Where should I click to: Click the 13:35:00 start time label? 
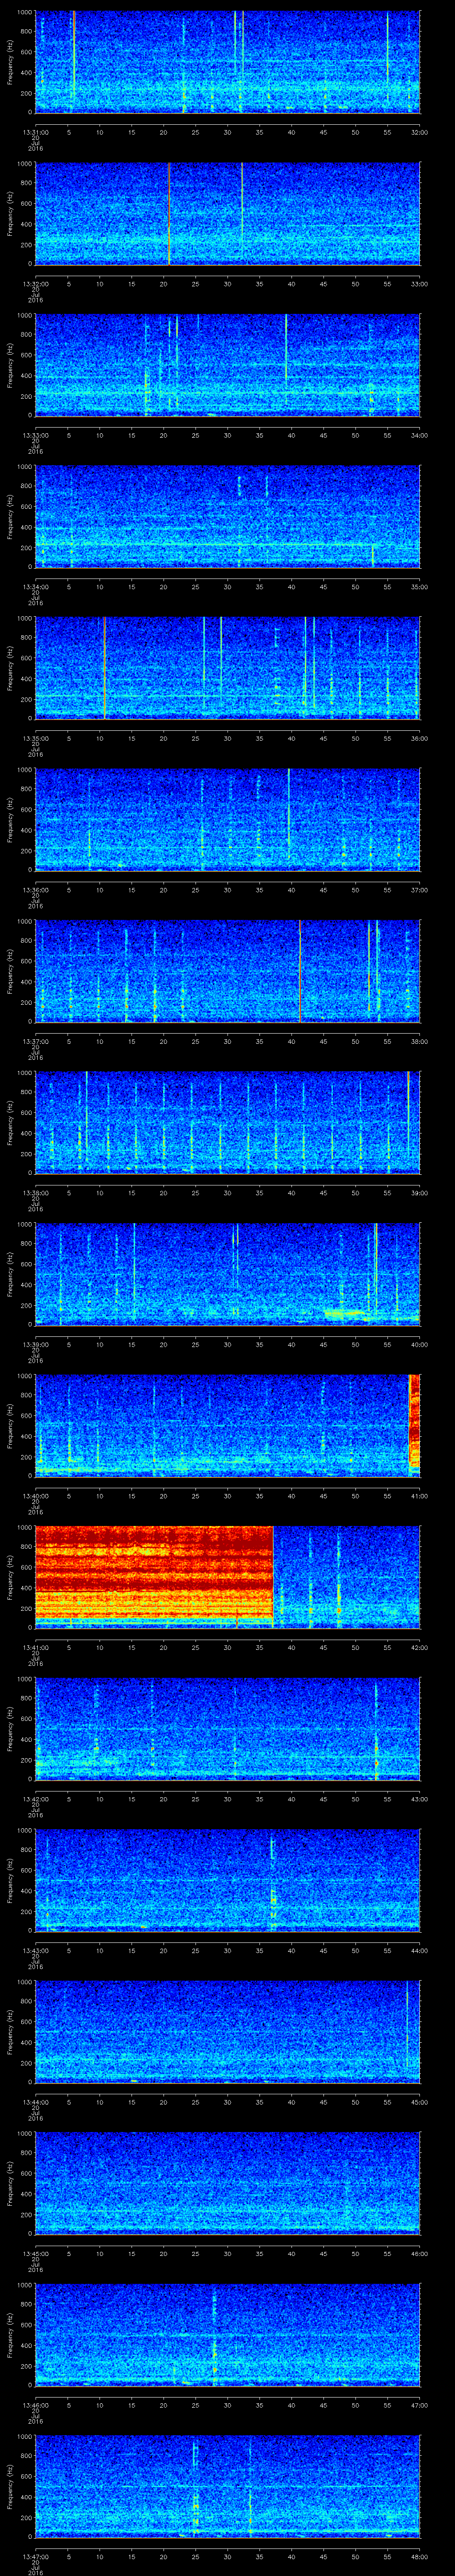pyautogui.click(x=35, y=738)
